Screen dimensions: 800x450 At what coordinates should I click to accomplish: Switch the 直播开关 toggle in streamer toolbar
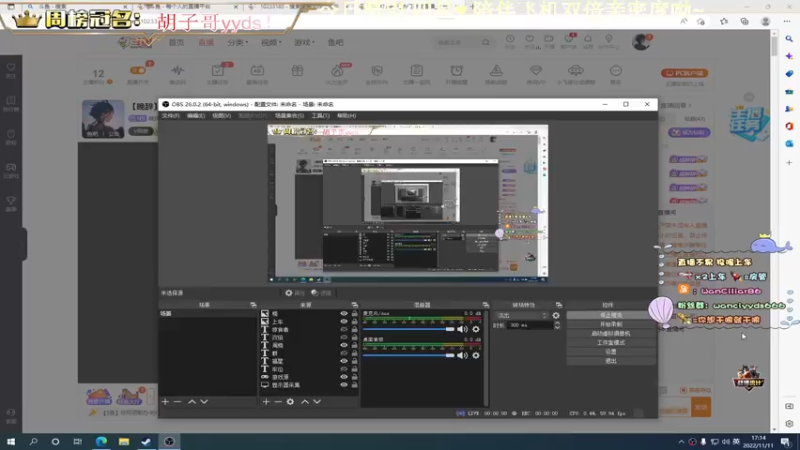(138, 70)
